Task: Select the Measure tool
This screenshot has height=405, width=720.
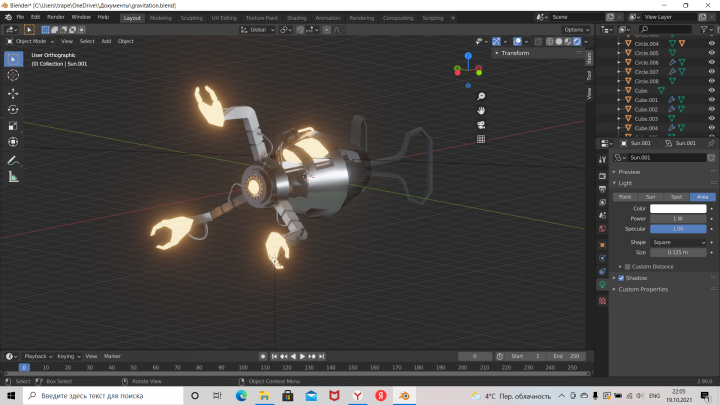Action: (x=13, y=177)
